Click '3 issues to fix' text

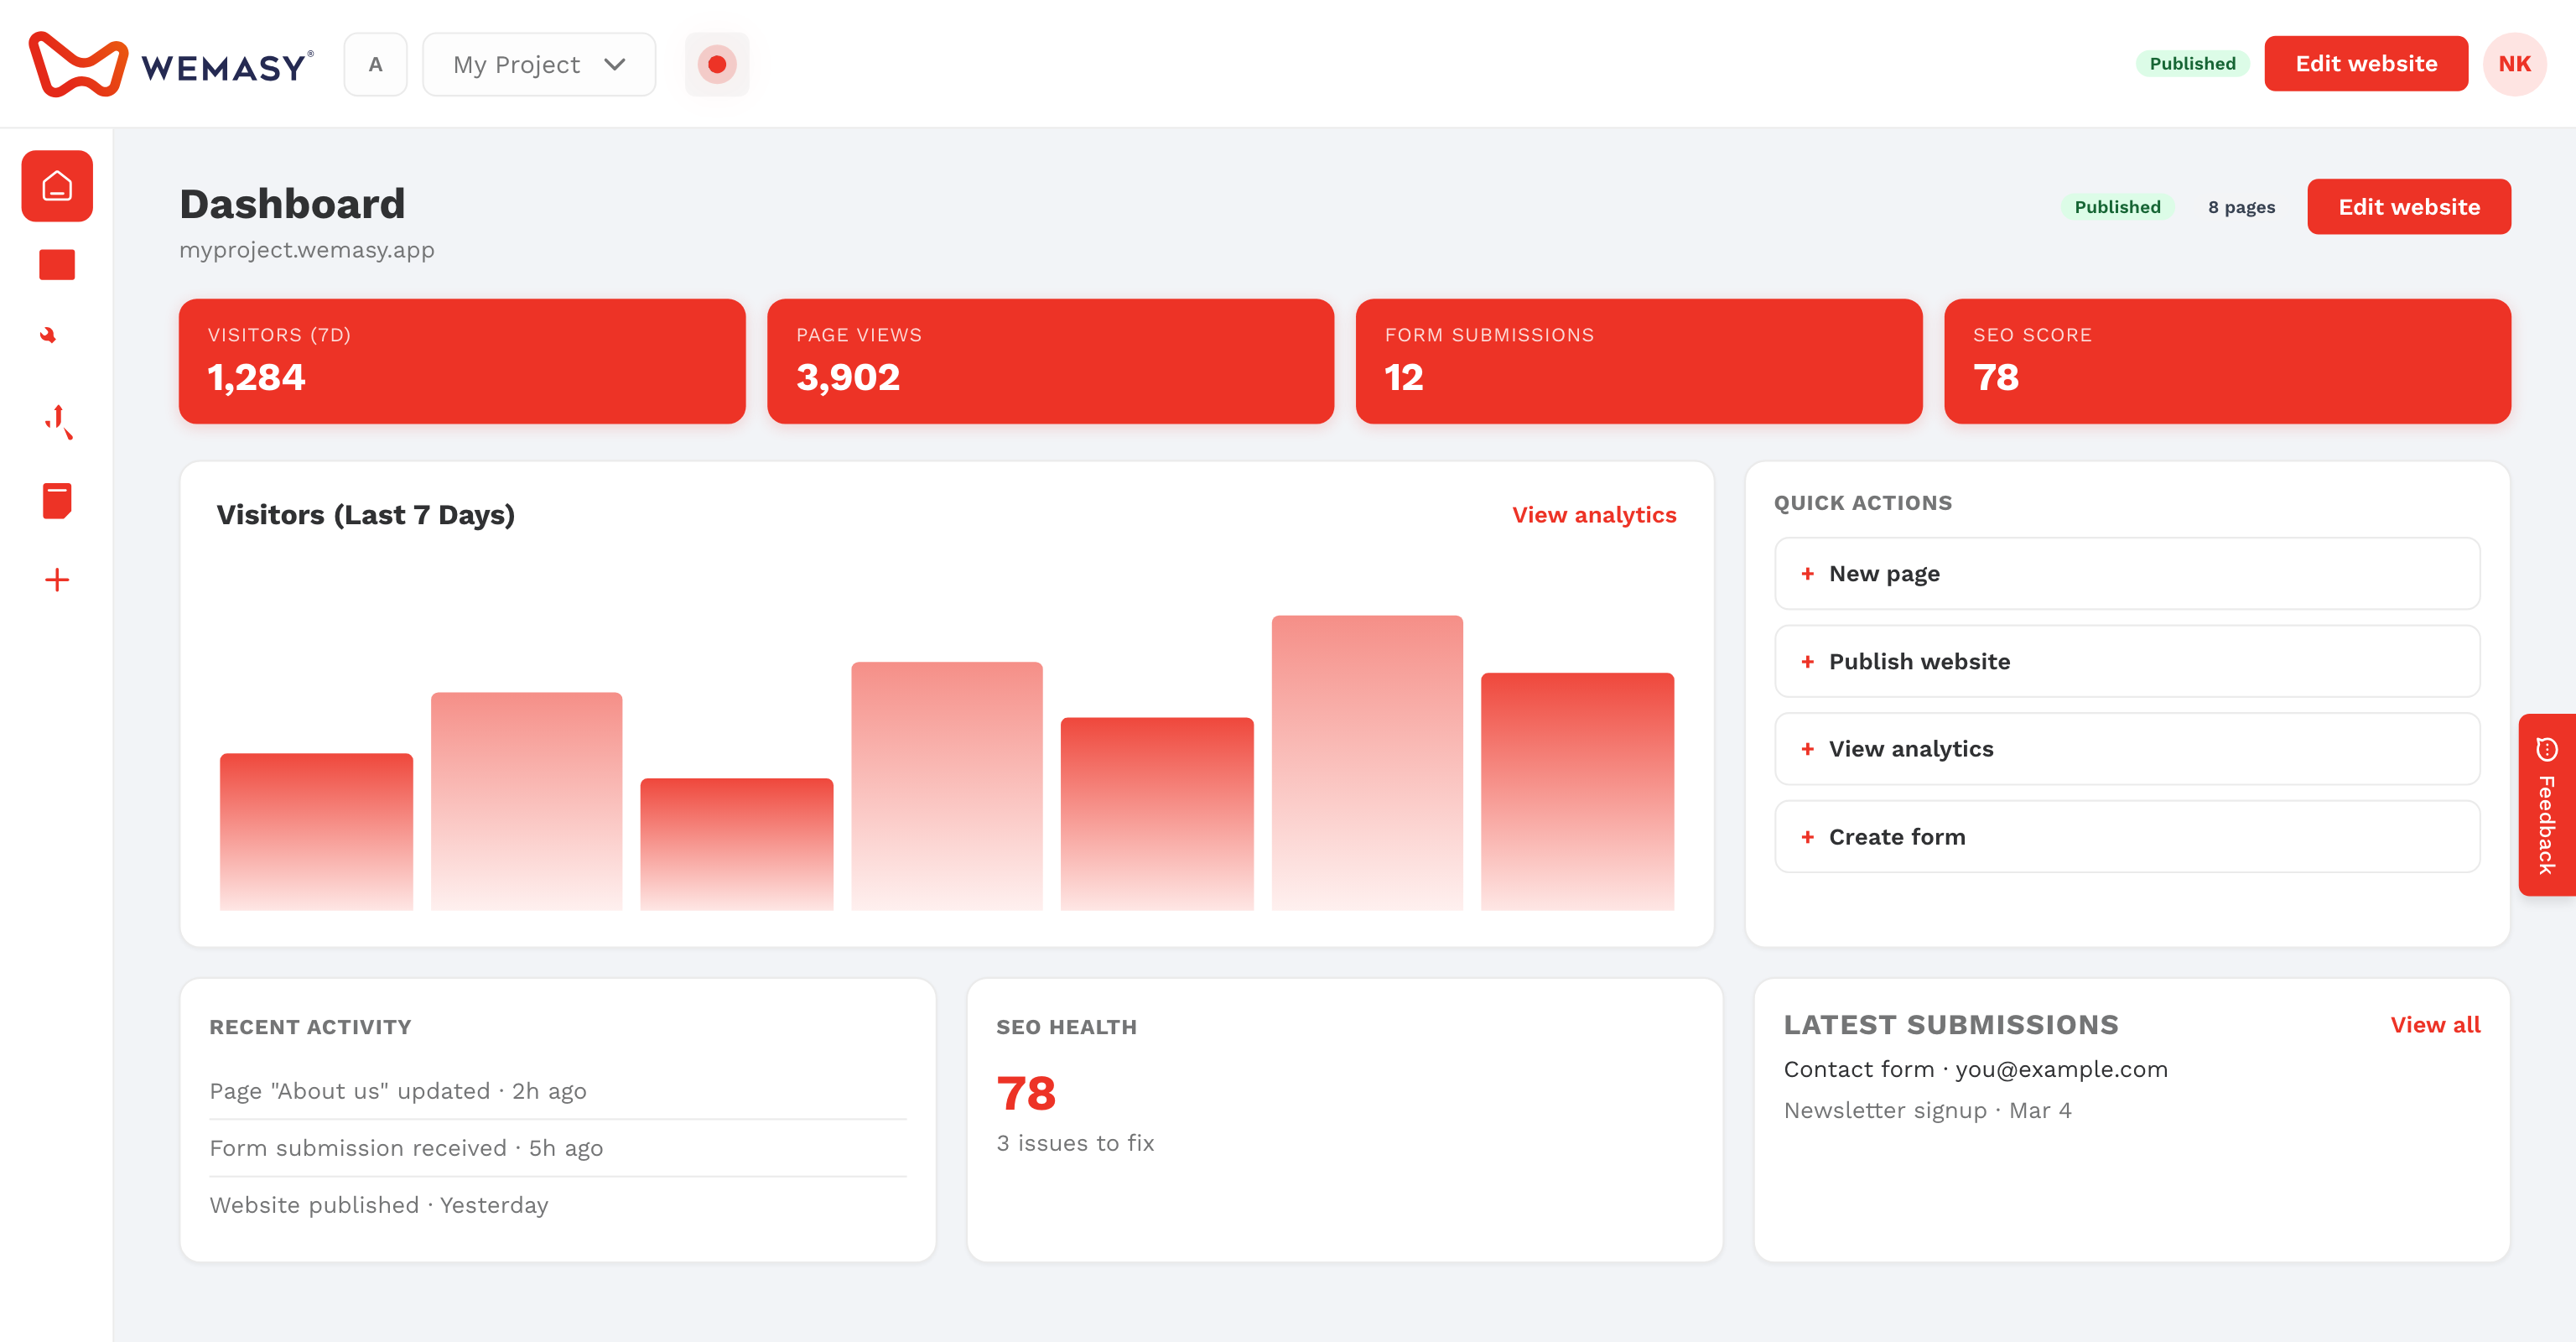1075,1143
